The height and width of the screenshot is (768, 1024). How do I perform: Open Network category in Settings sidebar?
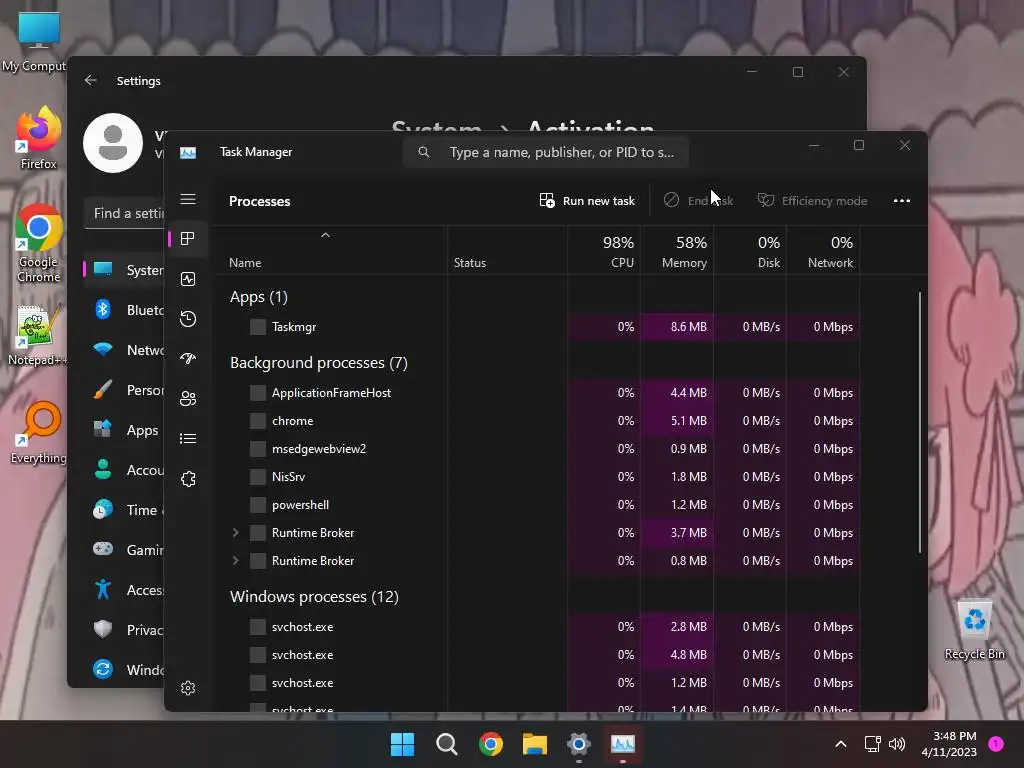point(125,350)
